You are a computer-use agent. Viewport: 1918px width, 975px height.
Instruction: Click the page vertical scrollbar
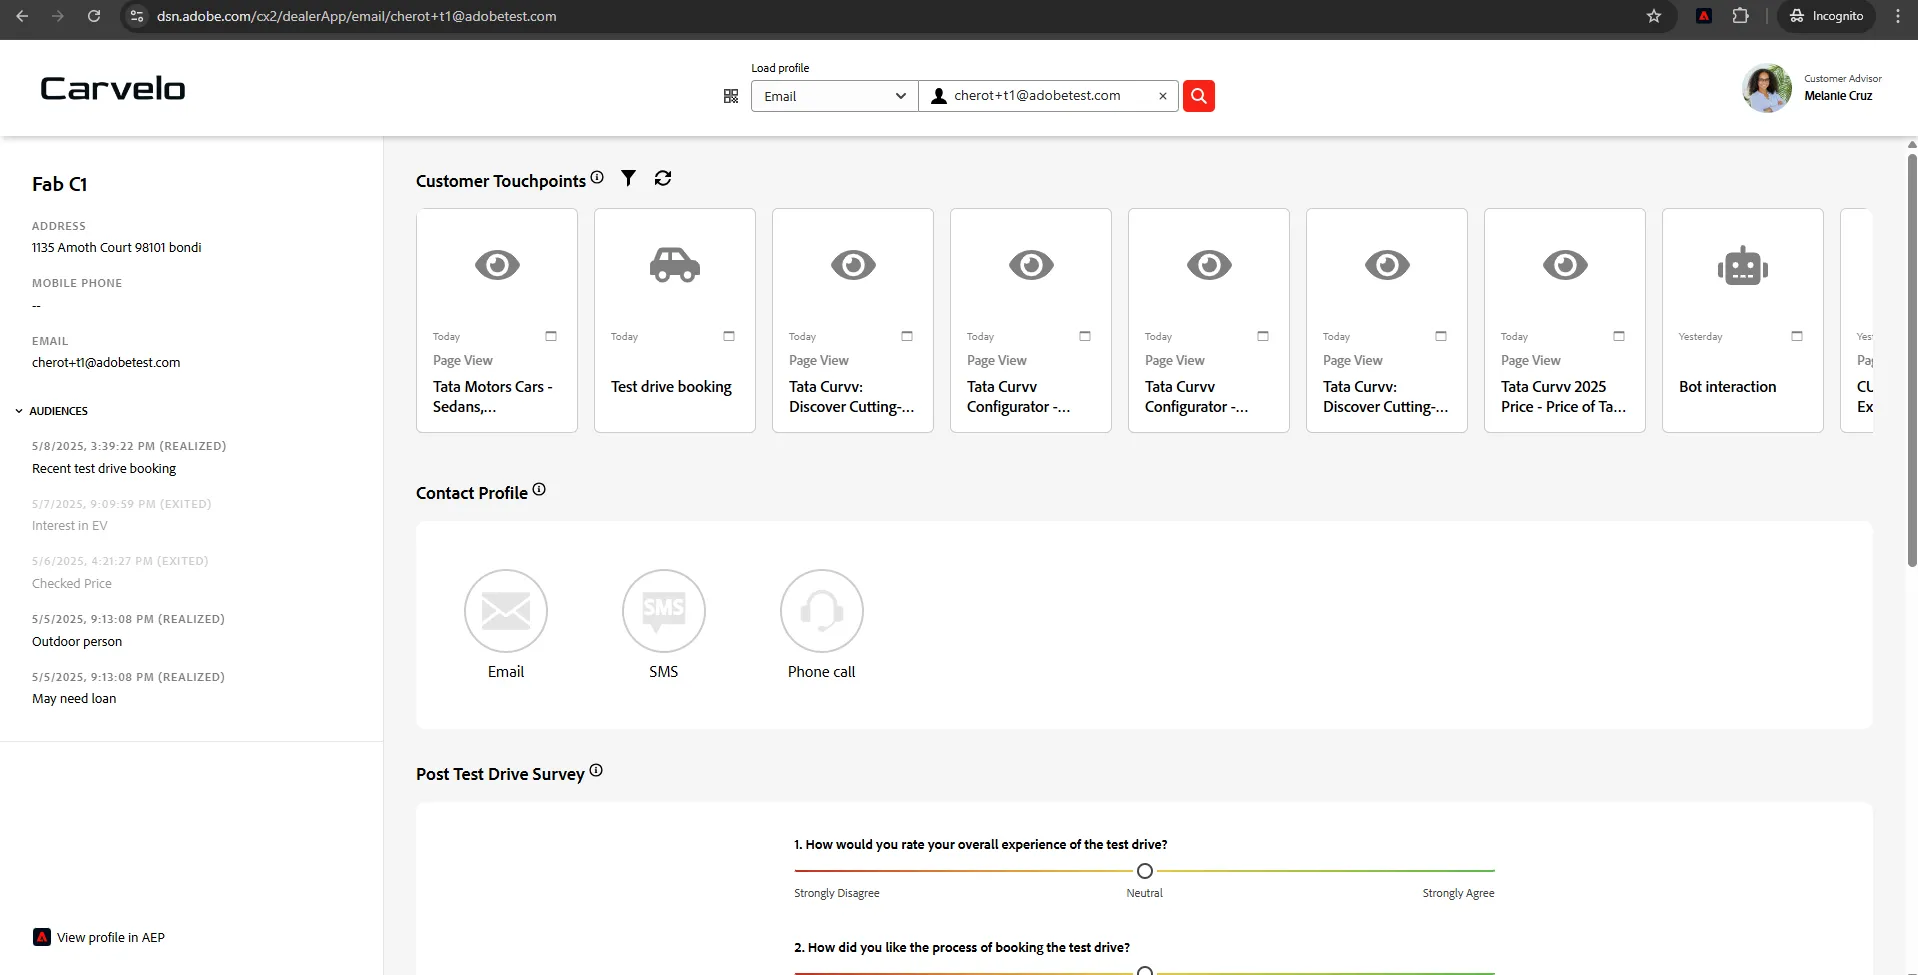pyautogui.click(x=1912, y=360)
